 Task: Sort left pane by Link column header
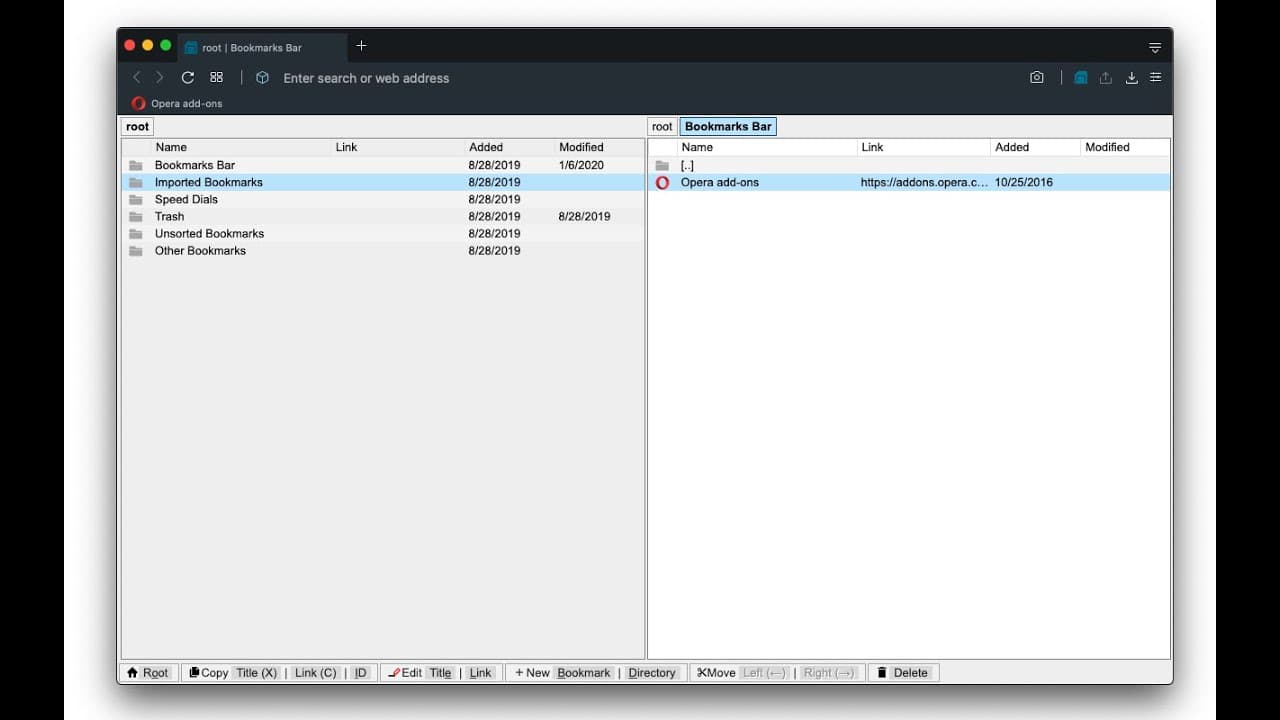point(398,147)
